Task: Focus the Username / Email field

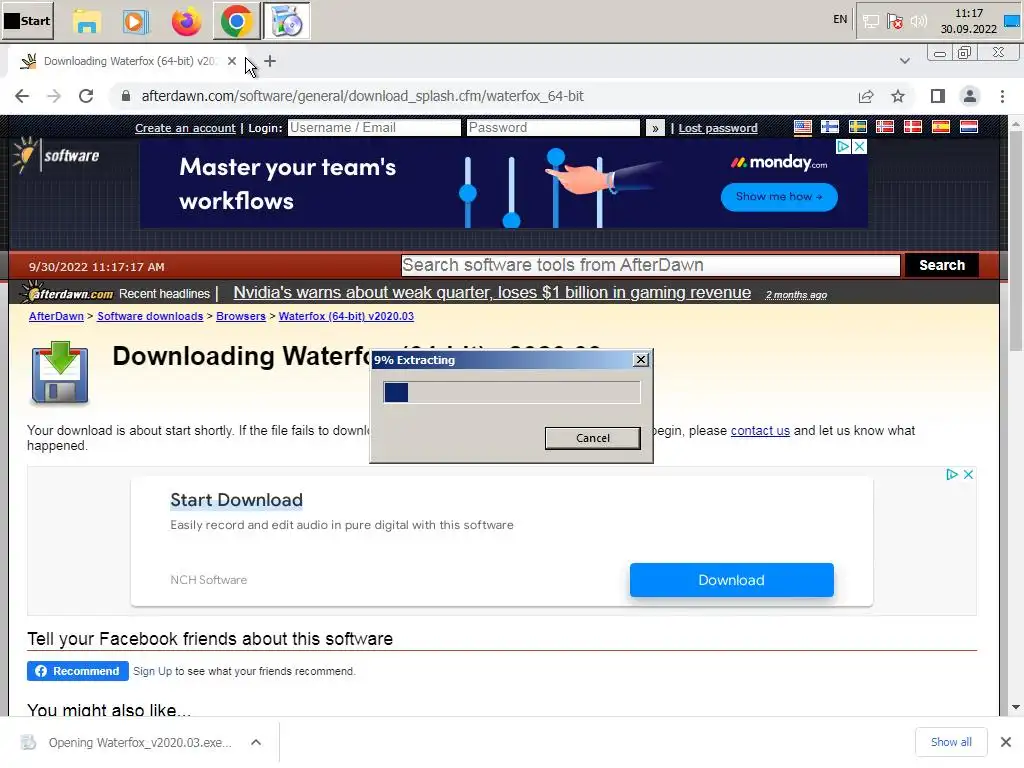Action: pos(374,127)
